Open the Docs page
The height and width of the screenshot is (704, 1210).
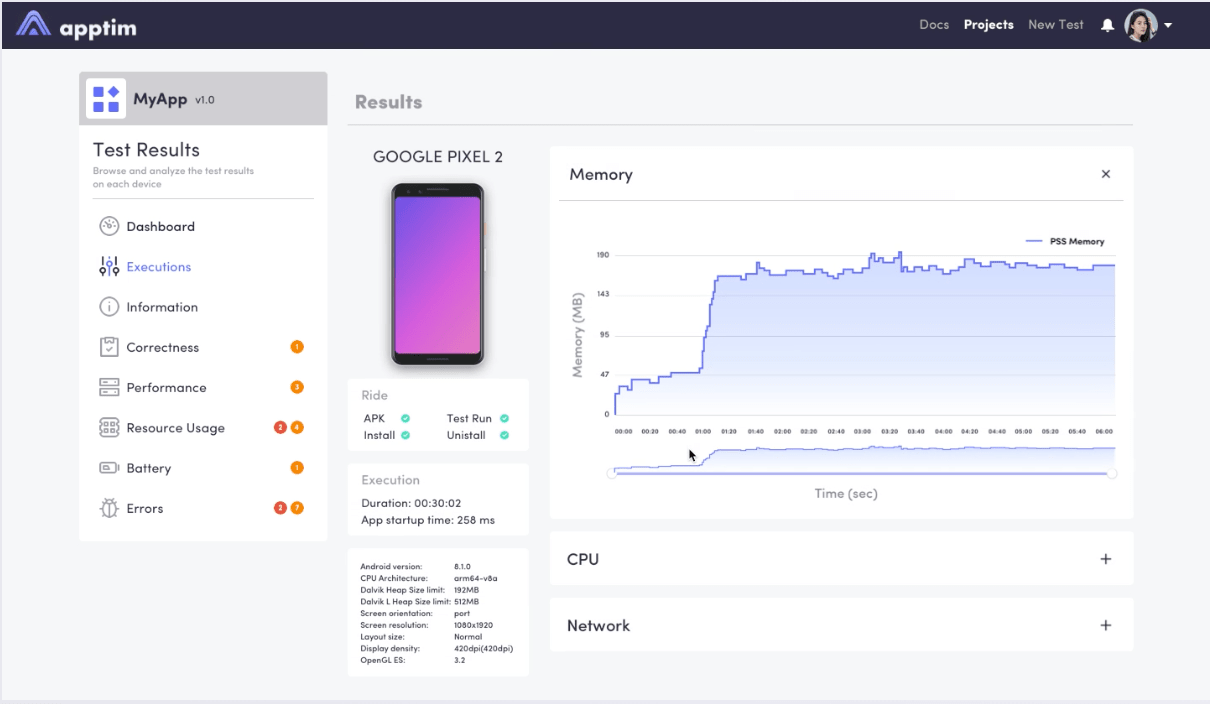pyautogui.click(x=934, y=24)
